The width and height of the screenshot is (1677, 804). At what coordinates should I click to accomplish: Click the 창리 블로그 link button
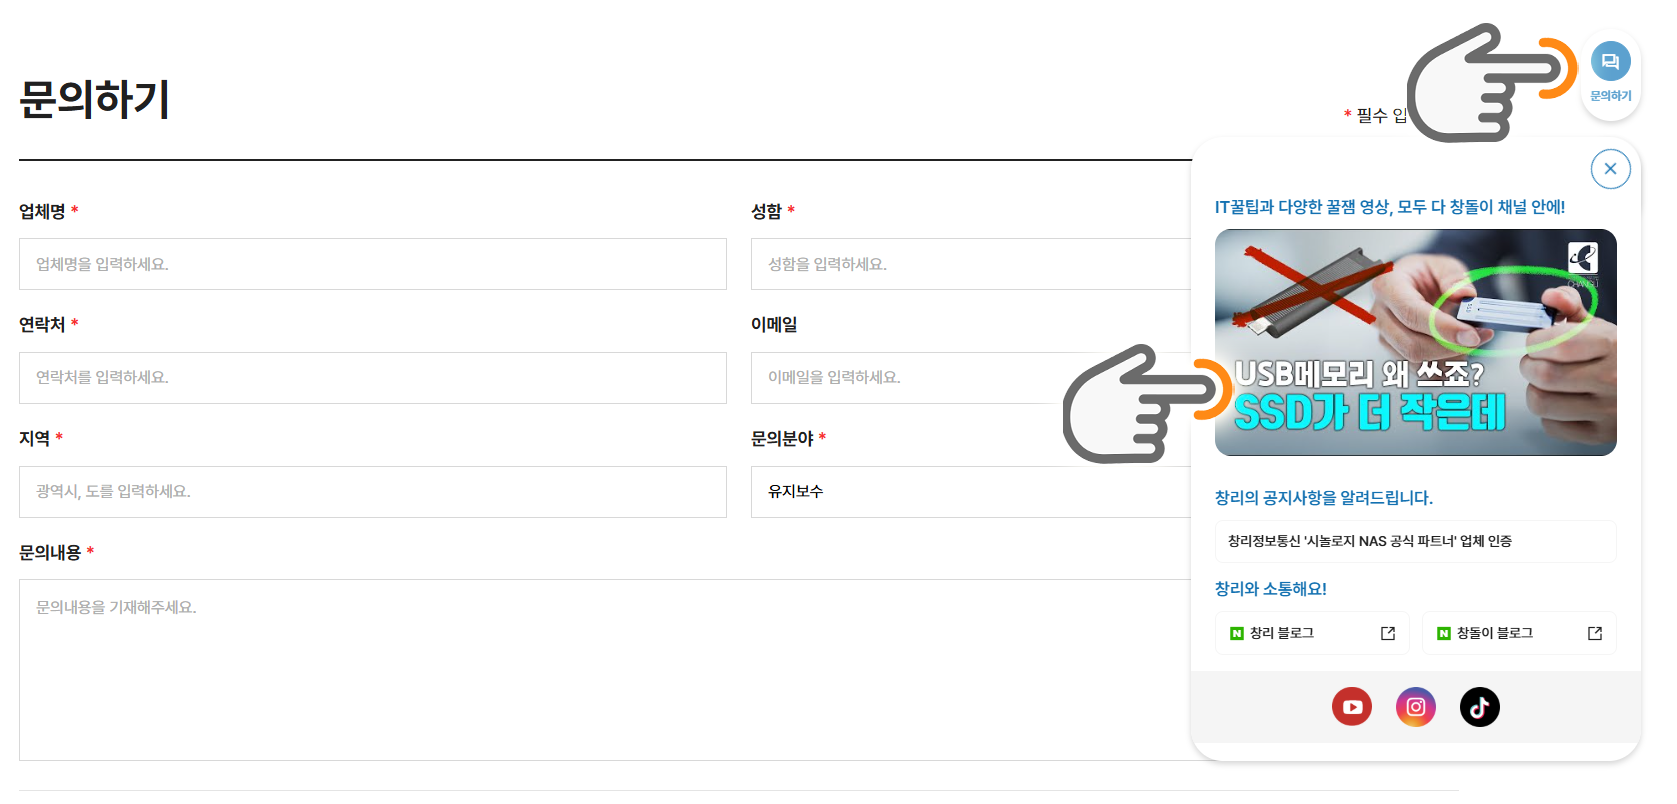pos(1300,633)
